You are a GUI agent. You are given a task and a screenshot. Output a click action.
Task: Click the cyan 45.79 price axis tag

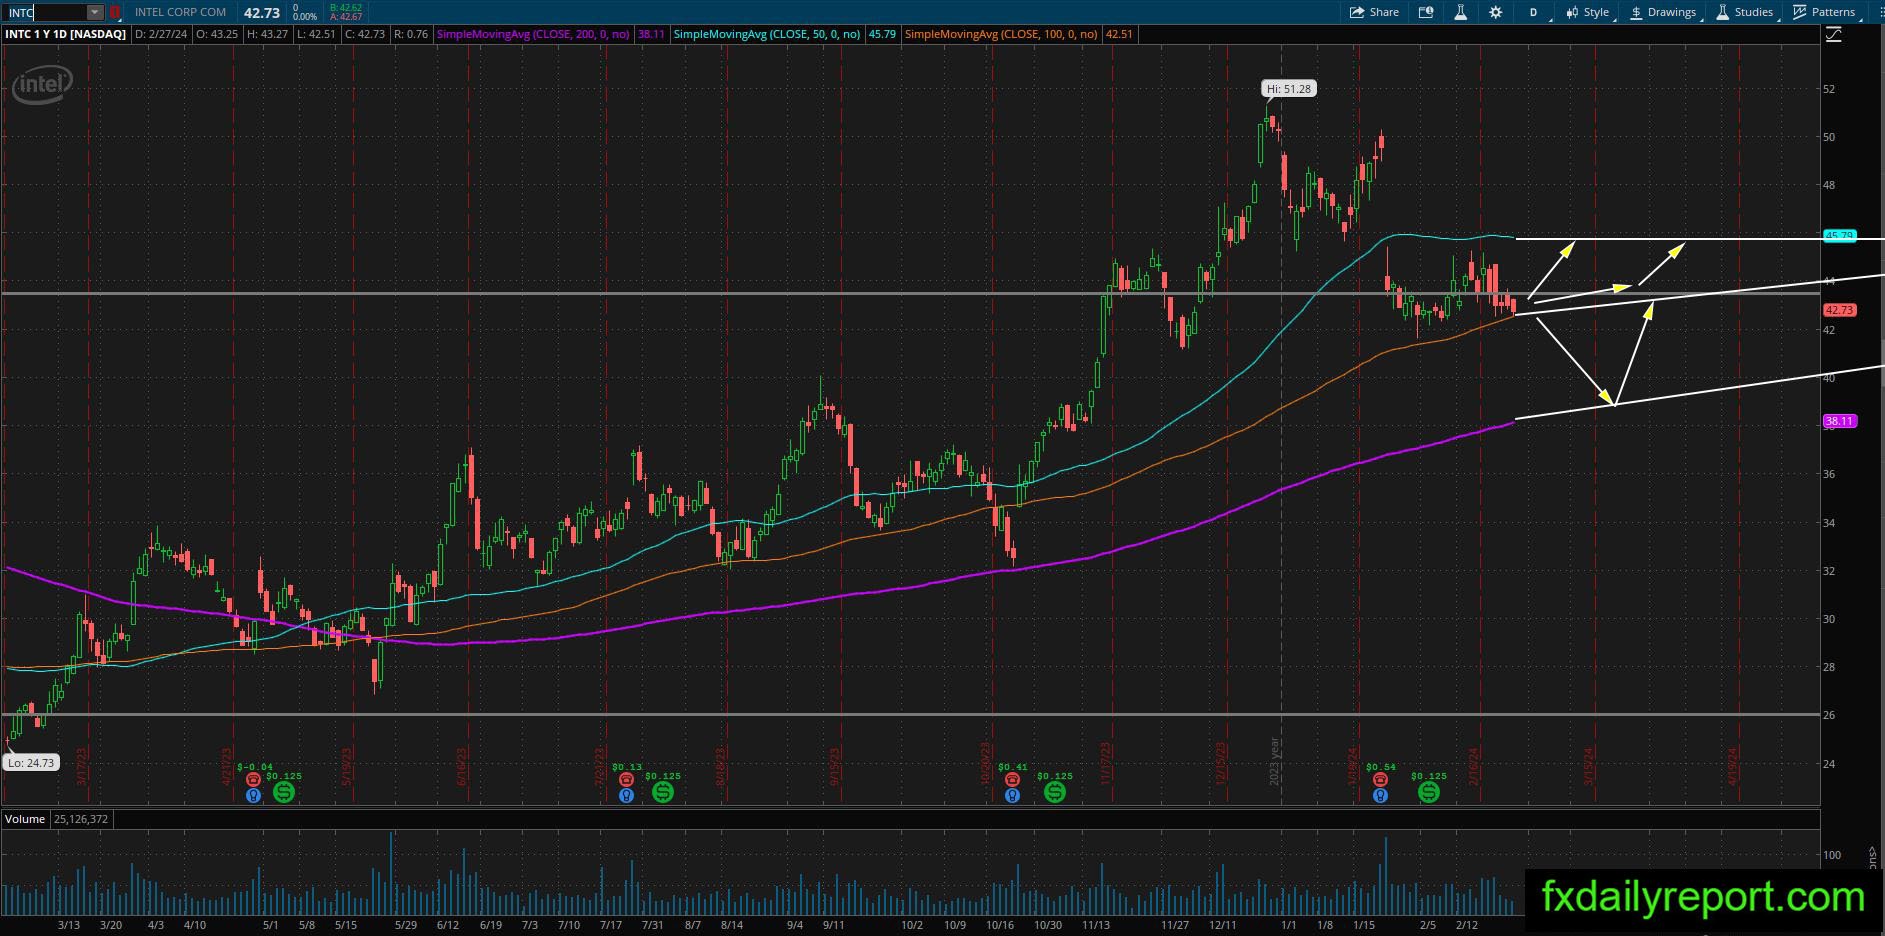click(x=1840, y=236)
